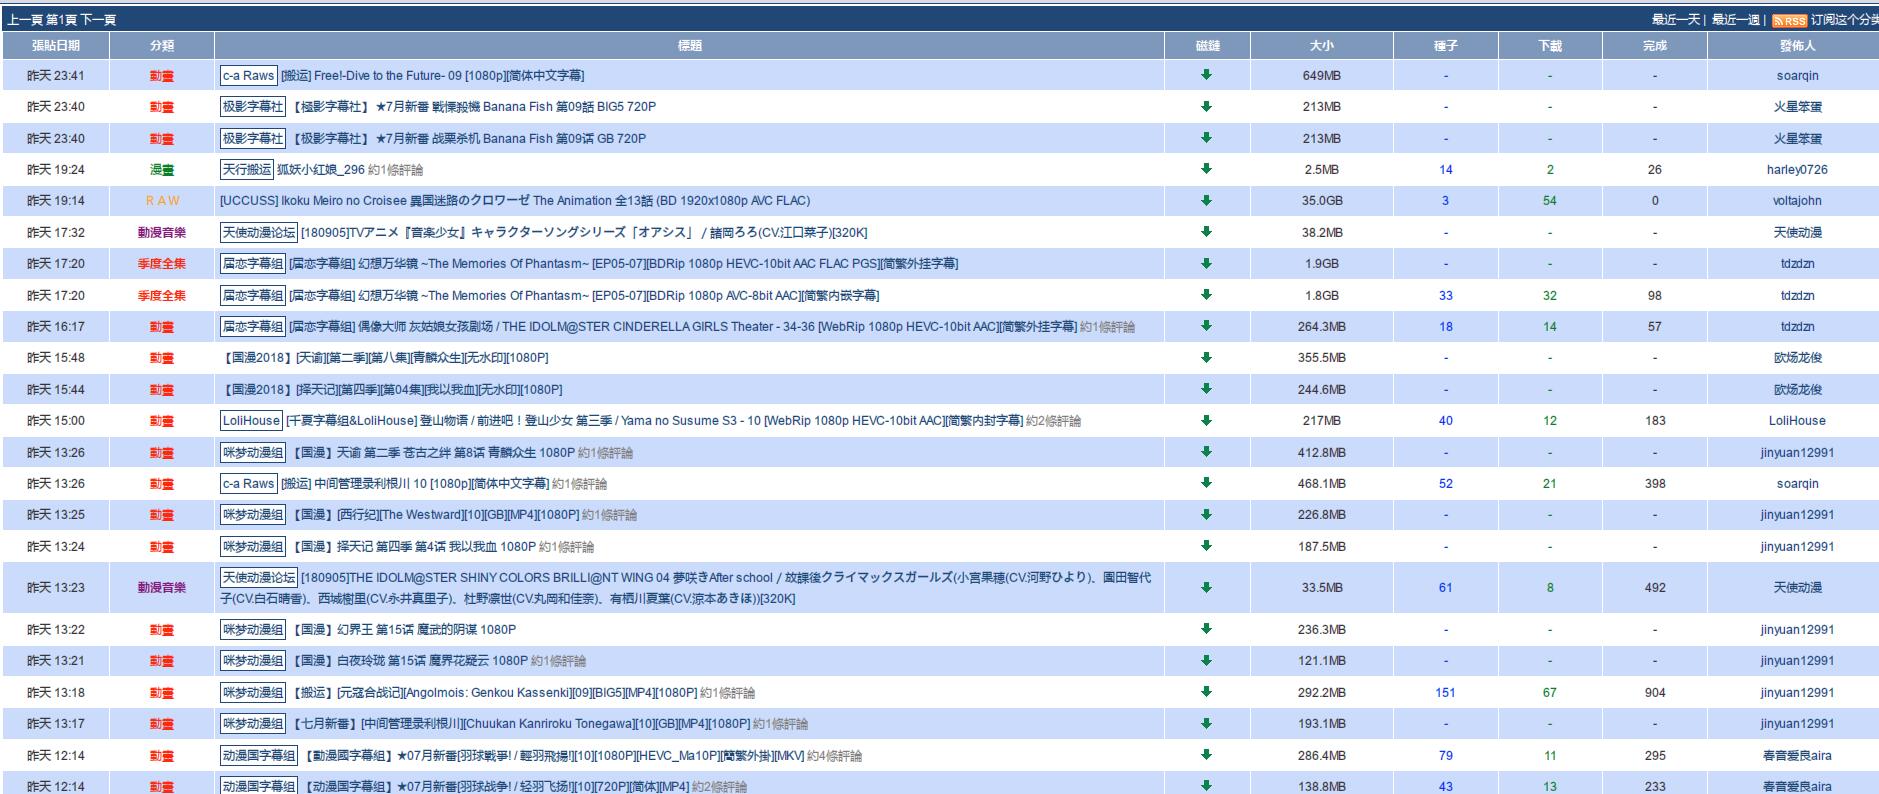Click magnet arrow for 幻想万华镜 HEVC-10bit row
The width and height of the screenshot is (1879, 794).
[1206, 263]
